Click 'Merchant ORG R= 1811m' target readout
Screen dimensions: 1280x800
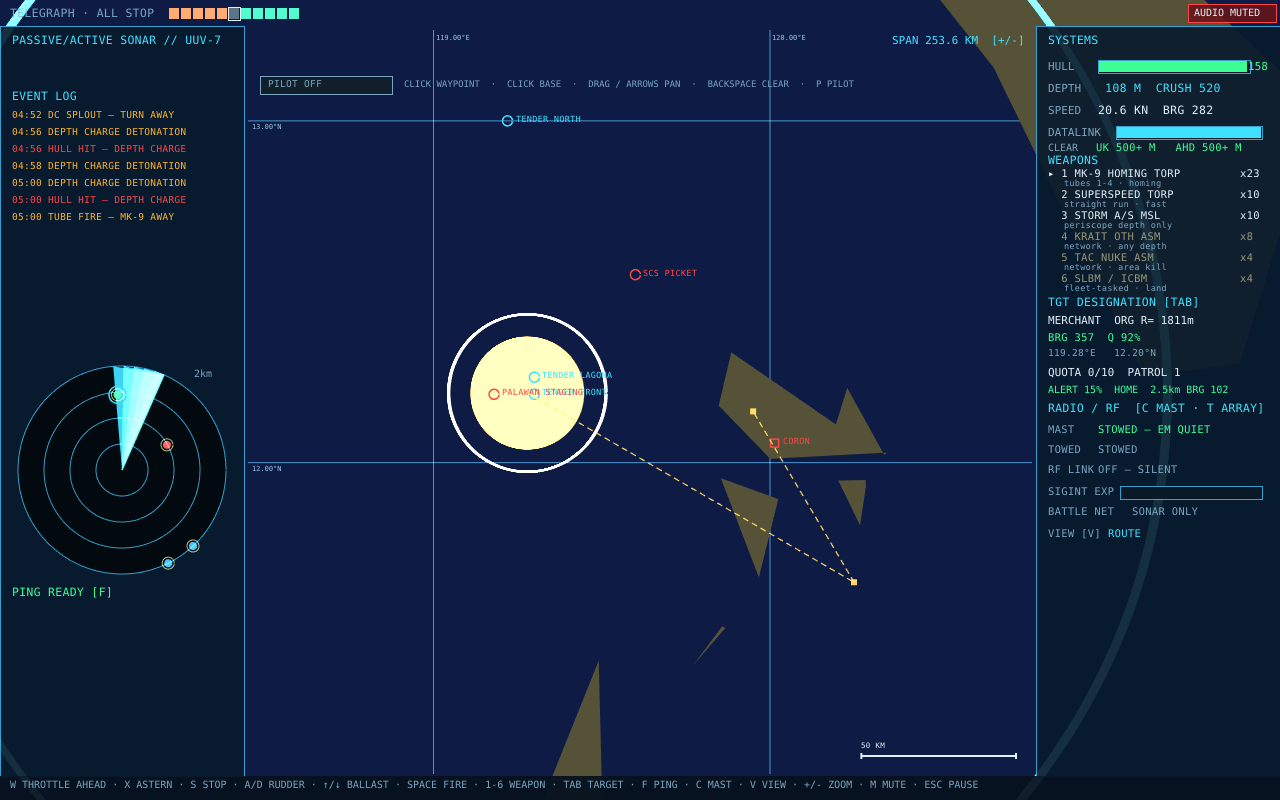tap(1120, 321)
